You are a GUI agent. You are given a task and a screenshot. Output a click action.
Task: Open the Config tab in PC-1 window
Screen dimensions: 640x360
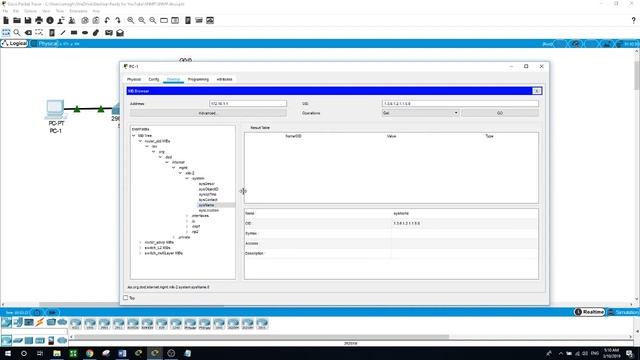coord(154,79)
